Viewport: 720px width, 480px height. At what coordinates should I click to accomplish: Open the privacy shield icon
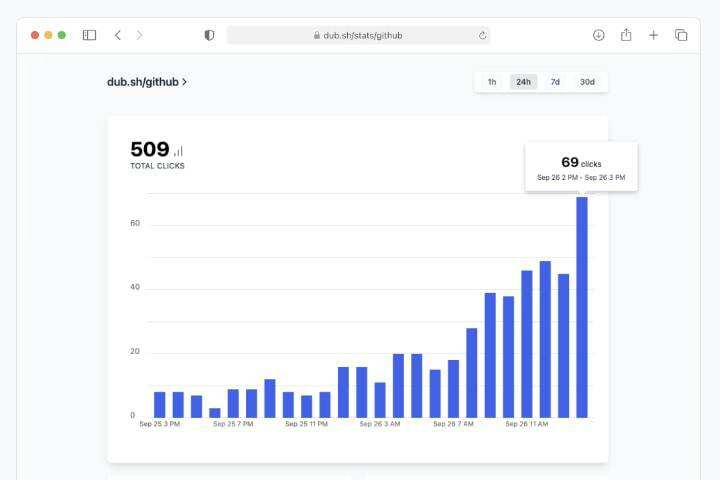point(209,35)
